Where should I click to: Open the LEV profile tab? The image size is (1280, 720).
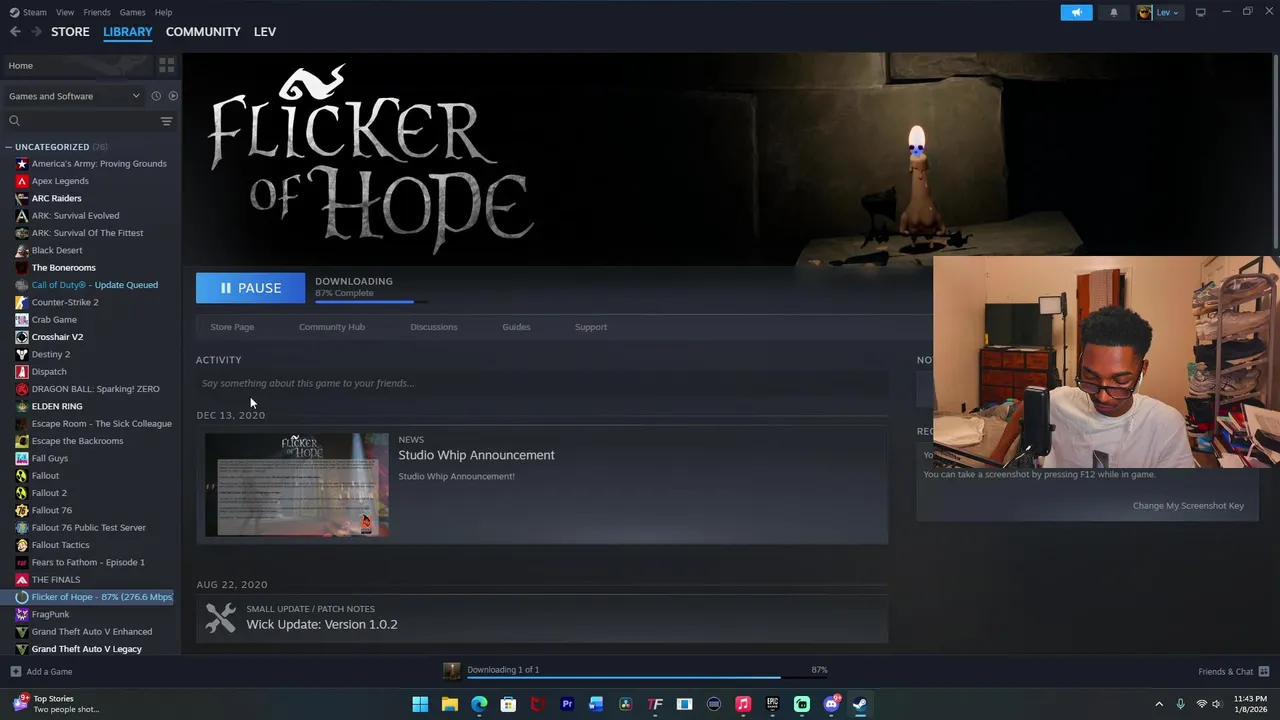[x=265, y=32]
